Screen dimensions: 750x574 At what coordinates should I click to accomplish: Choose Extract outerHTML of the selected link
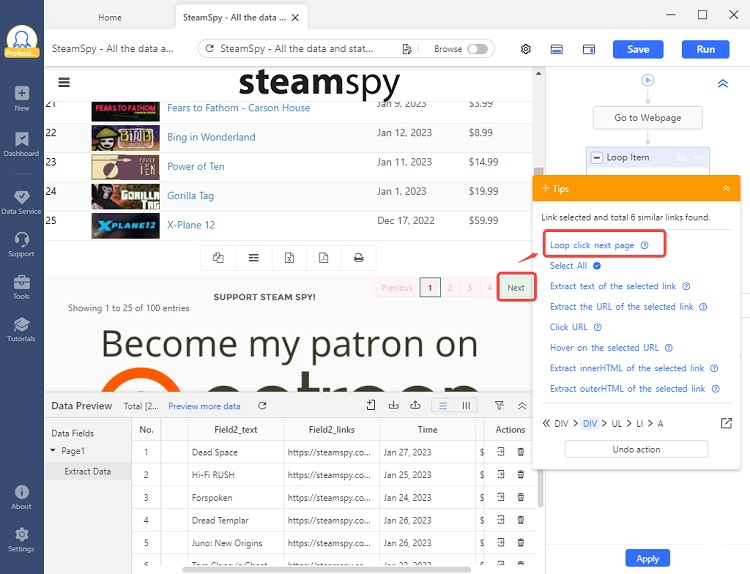point(627,389)
